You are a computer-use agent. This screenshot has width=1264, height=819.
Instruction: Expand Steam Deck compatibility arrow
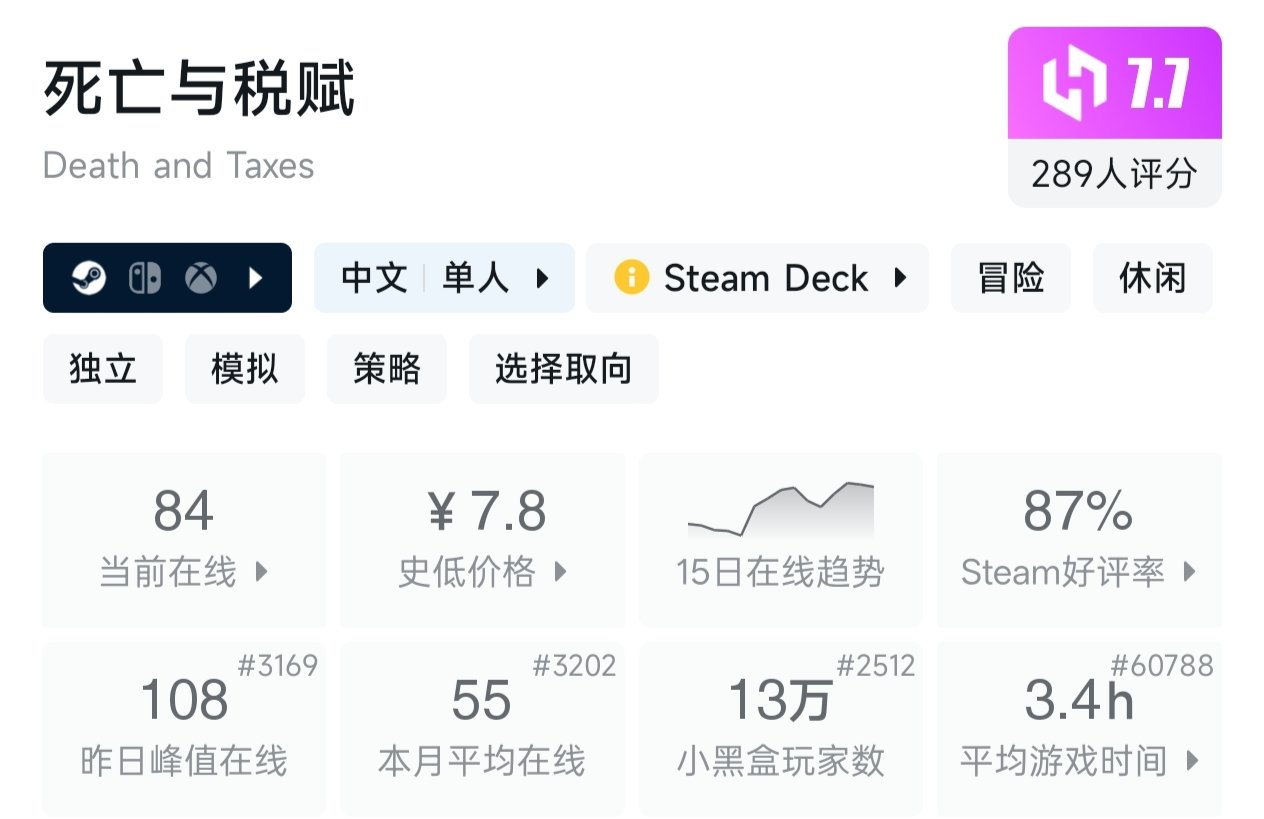pos(900,277)
